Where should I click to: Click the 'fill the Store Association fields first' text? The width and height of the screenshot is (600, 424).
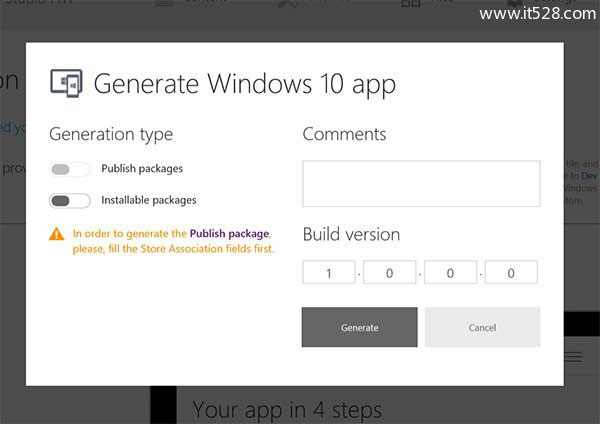[191, 249]
